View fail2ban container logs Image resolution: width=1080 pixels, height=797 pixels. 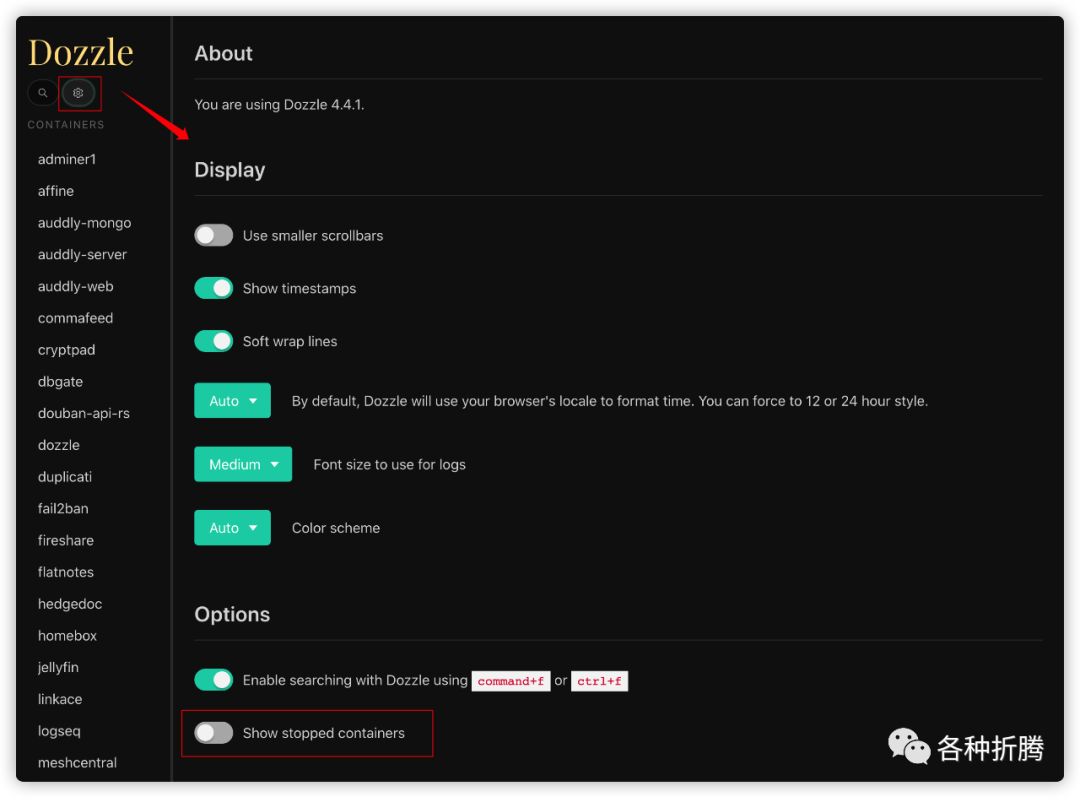coord(63,508)
